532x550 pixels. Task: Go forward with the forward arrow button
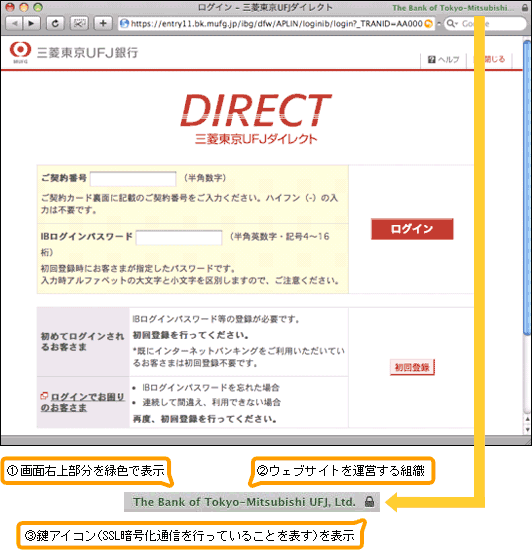click(32, 24)
